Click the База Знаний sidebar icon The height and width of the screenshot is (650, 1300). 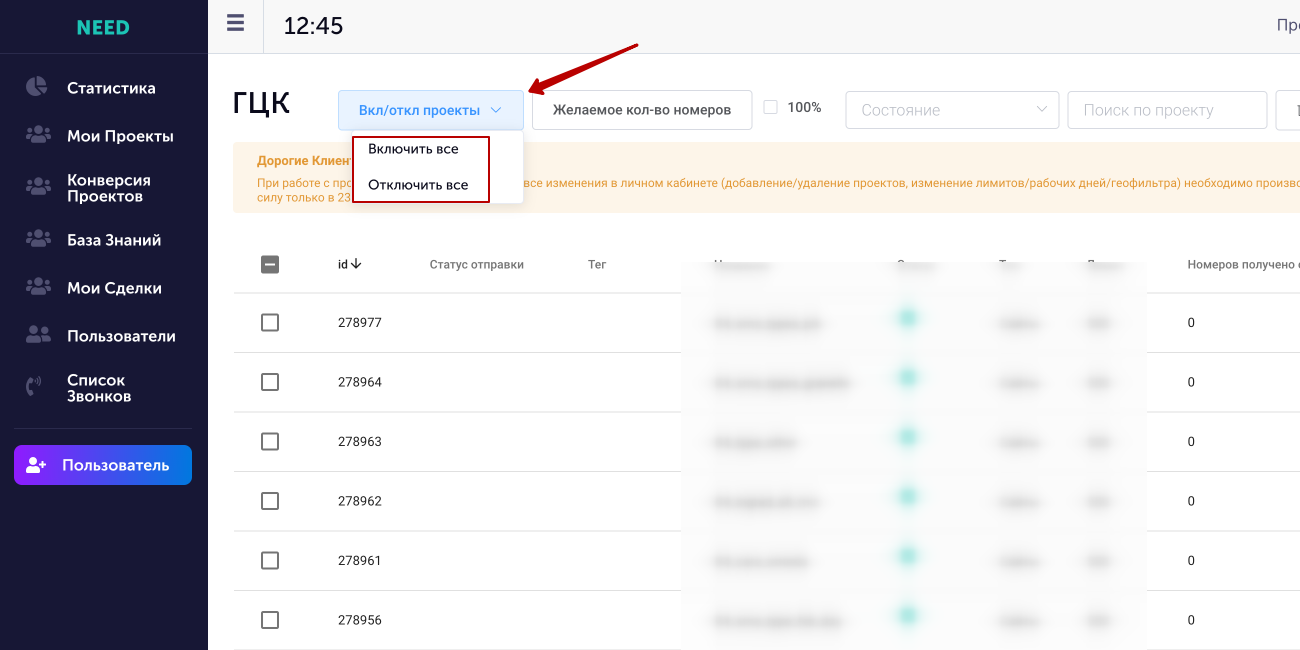(38, 238)
